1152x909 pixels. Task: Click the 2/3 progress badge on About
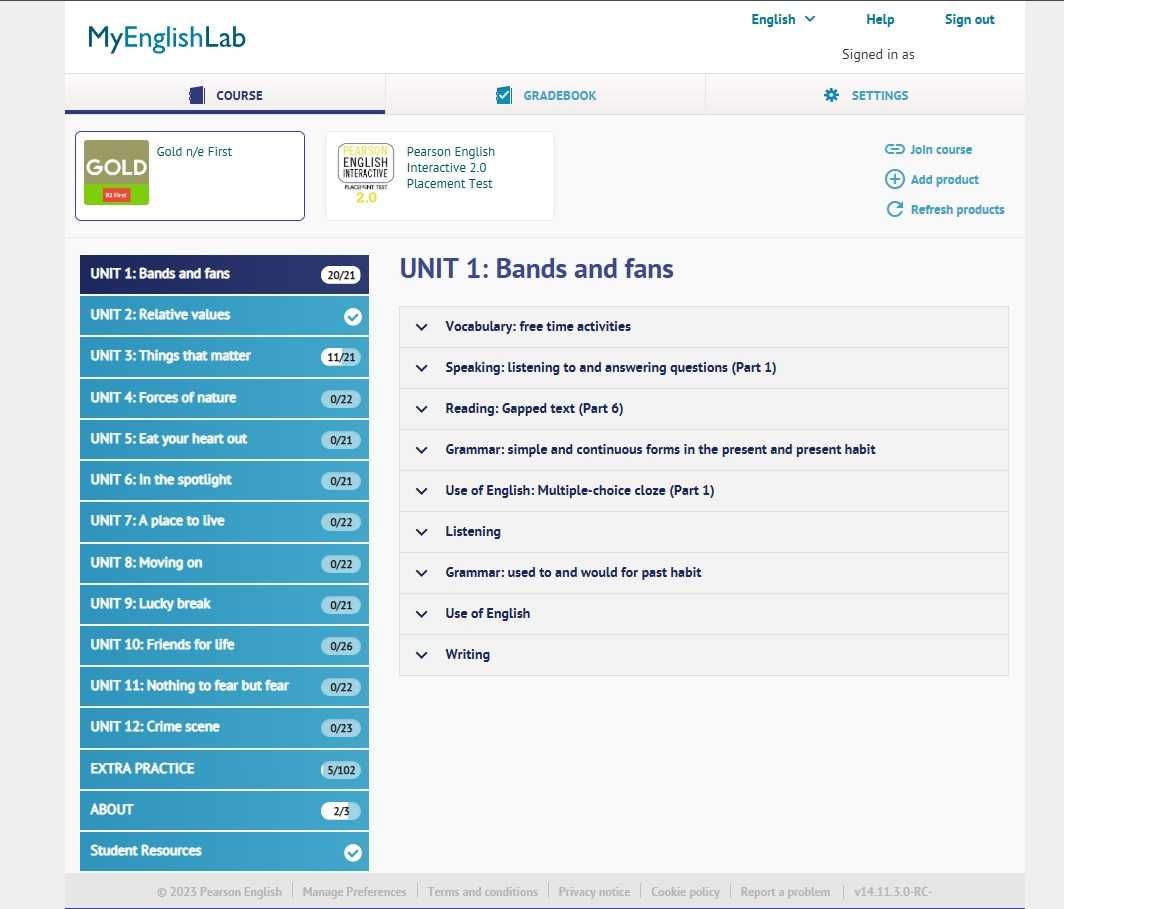coord(341,811)
